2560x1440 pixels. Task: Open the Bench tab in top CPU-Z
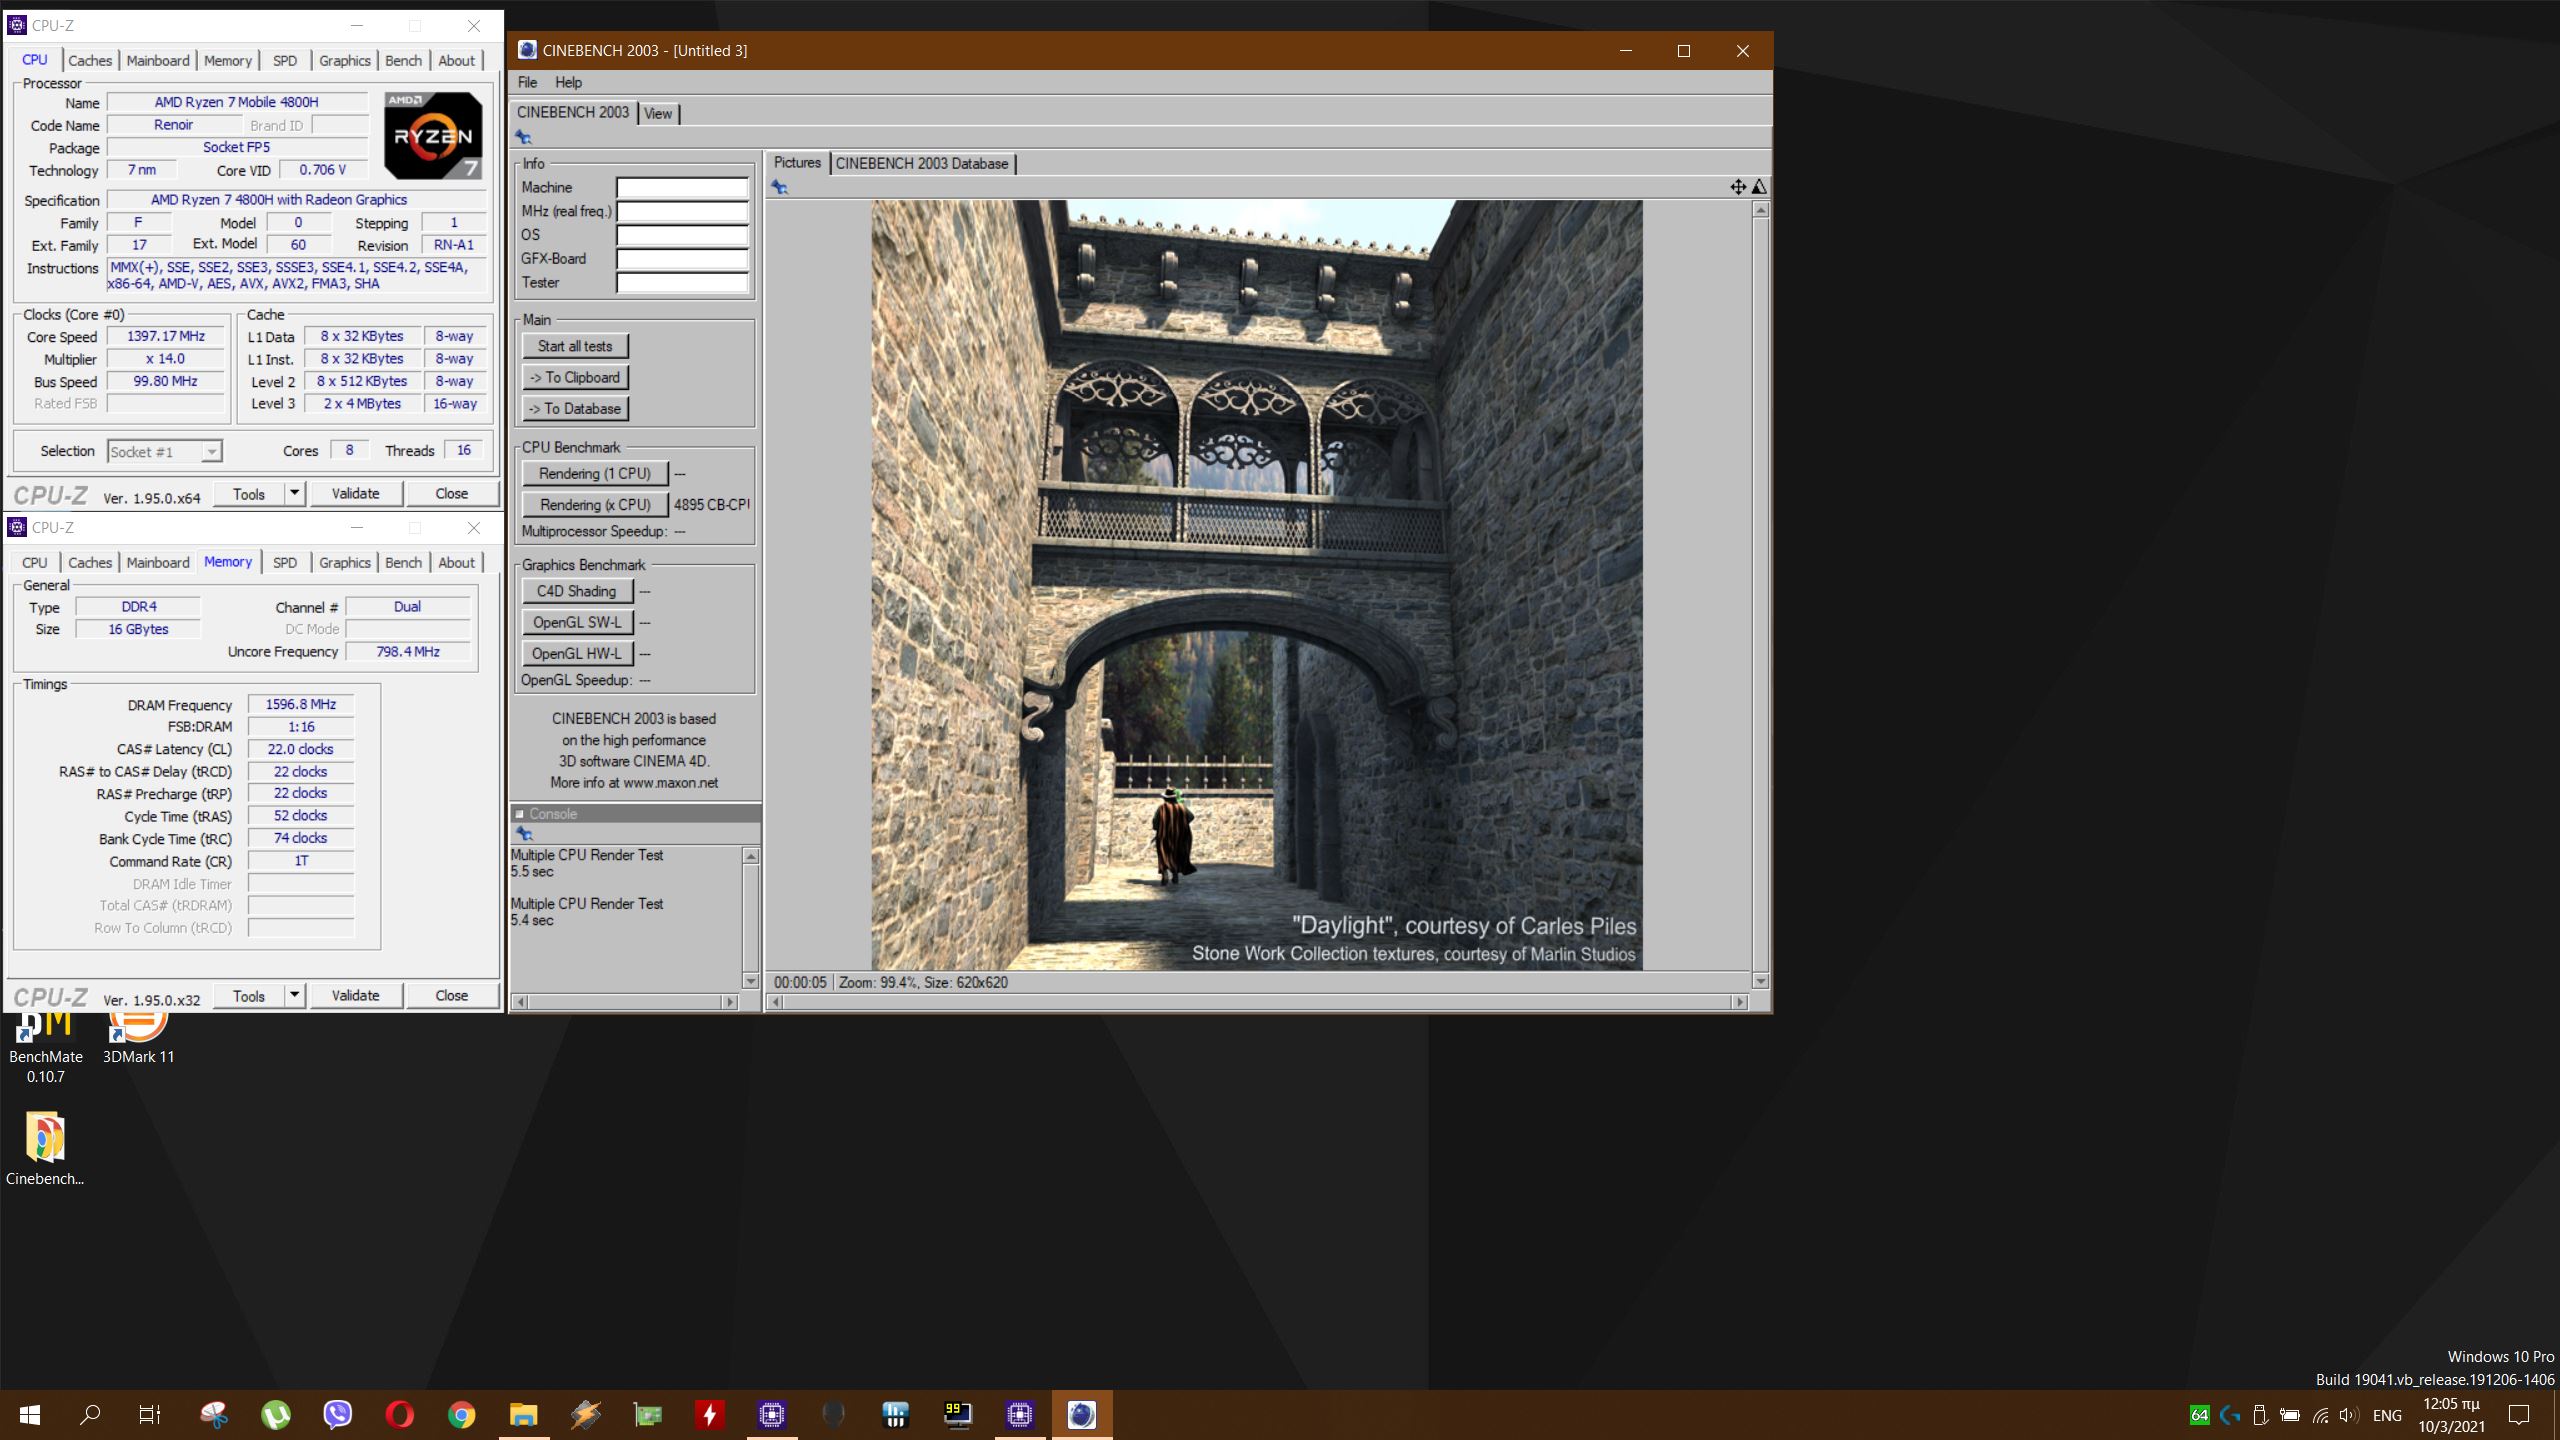pos(404,60)
